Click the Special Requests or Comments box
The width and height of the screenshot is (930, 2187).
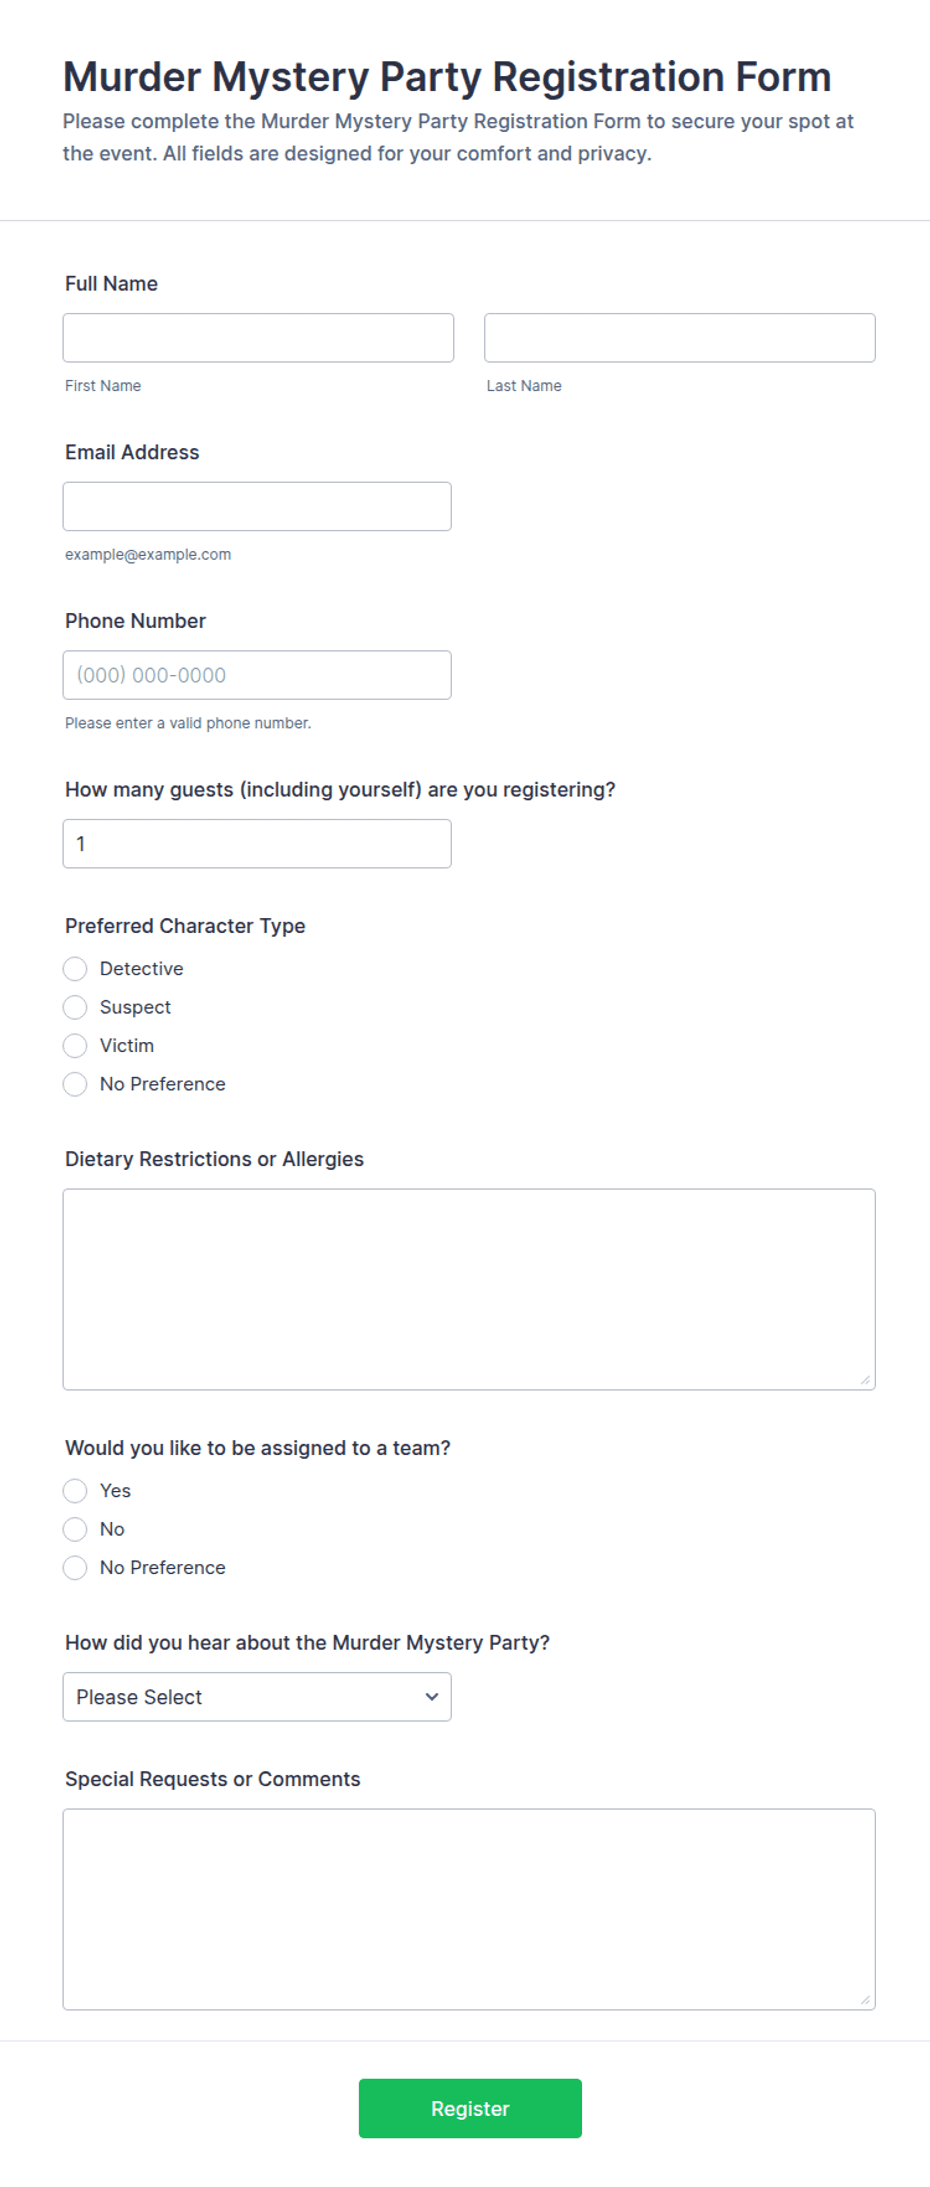(469, 1909)
